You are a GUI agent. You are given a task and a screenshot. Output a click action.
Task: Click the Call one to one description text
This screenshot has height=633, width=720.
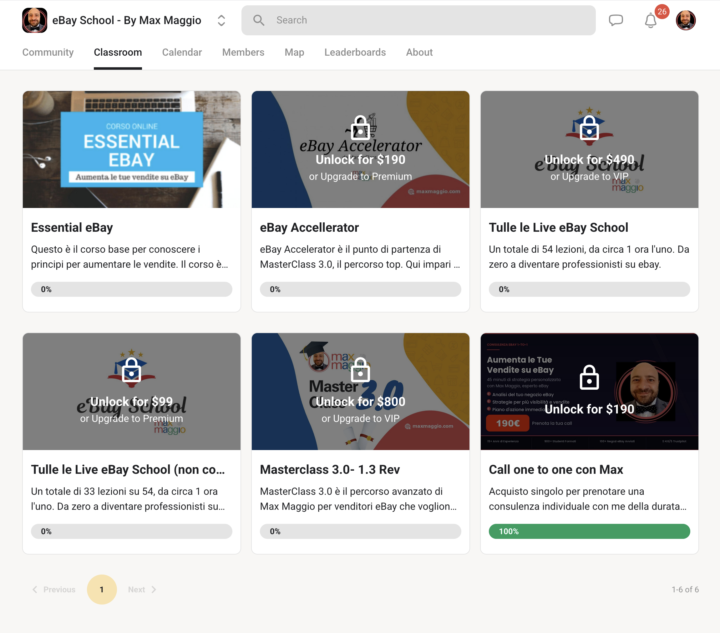click(x=587, y=499)
